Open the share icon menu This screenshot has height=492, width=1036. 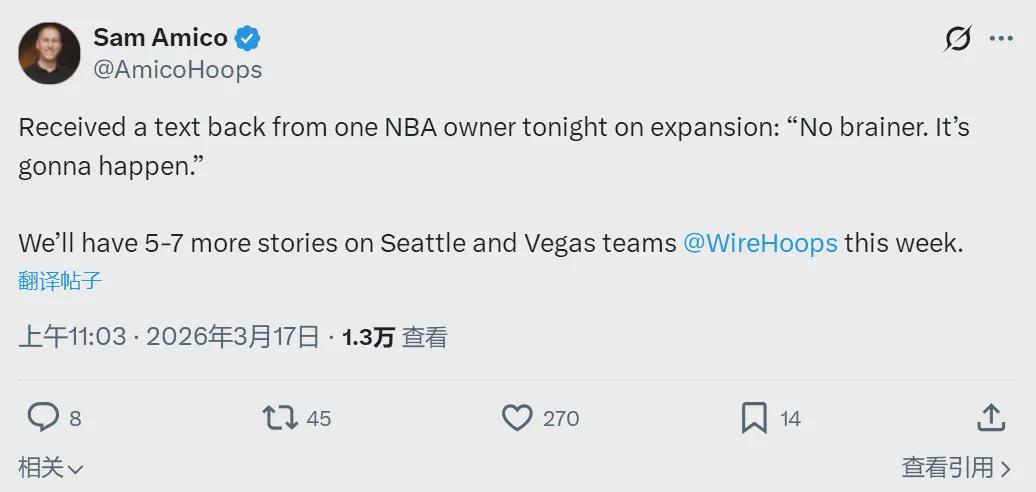(990, 417)
